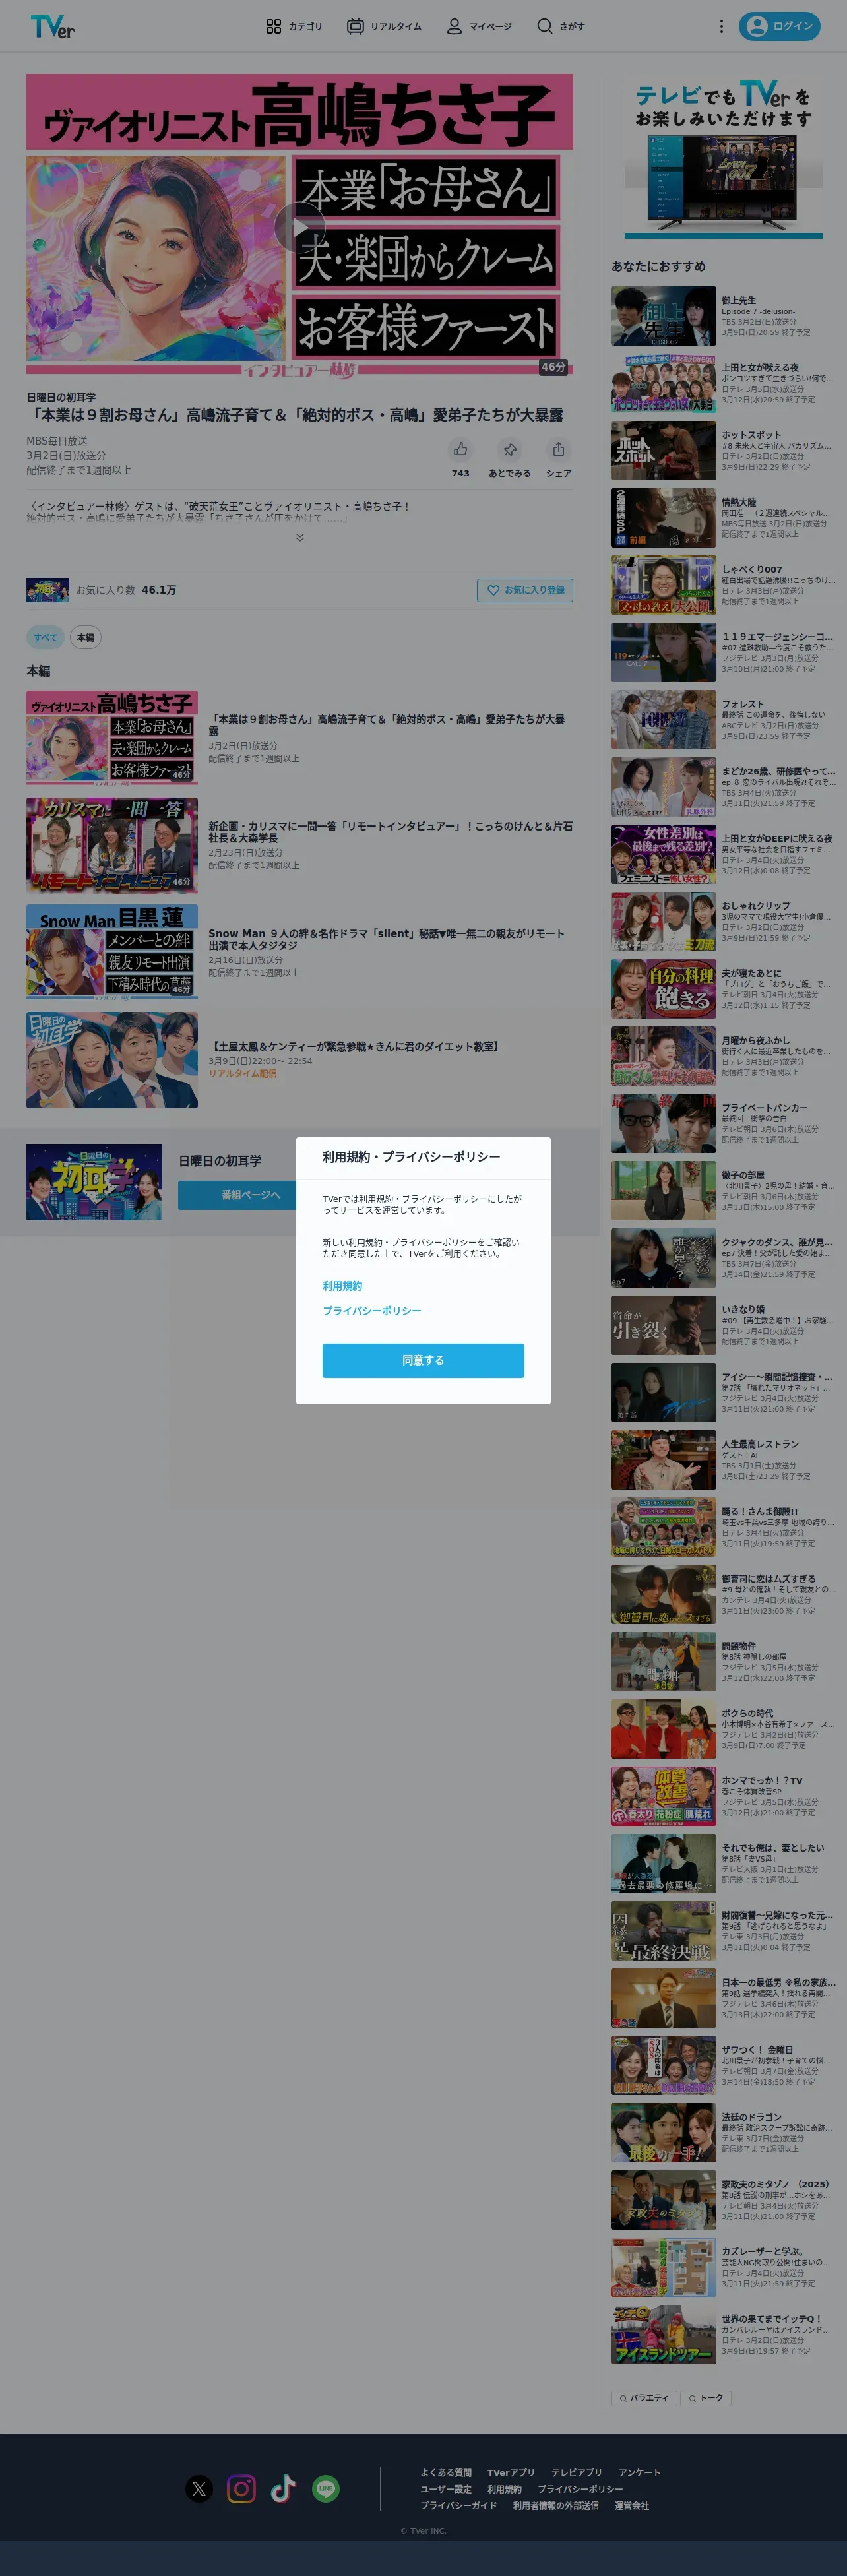Viewport: 847px width, 2576px height.
Task: Open recommended show 問題物件
Action: point(723,1662)
